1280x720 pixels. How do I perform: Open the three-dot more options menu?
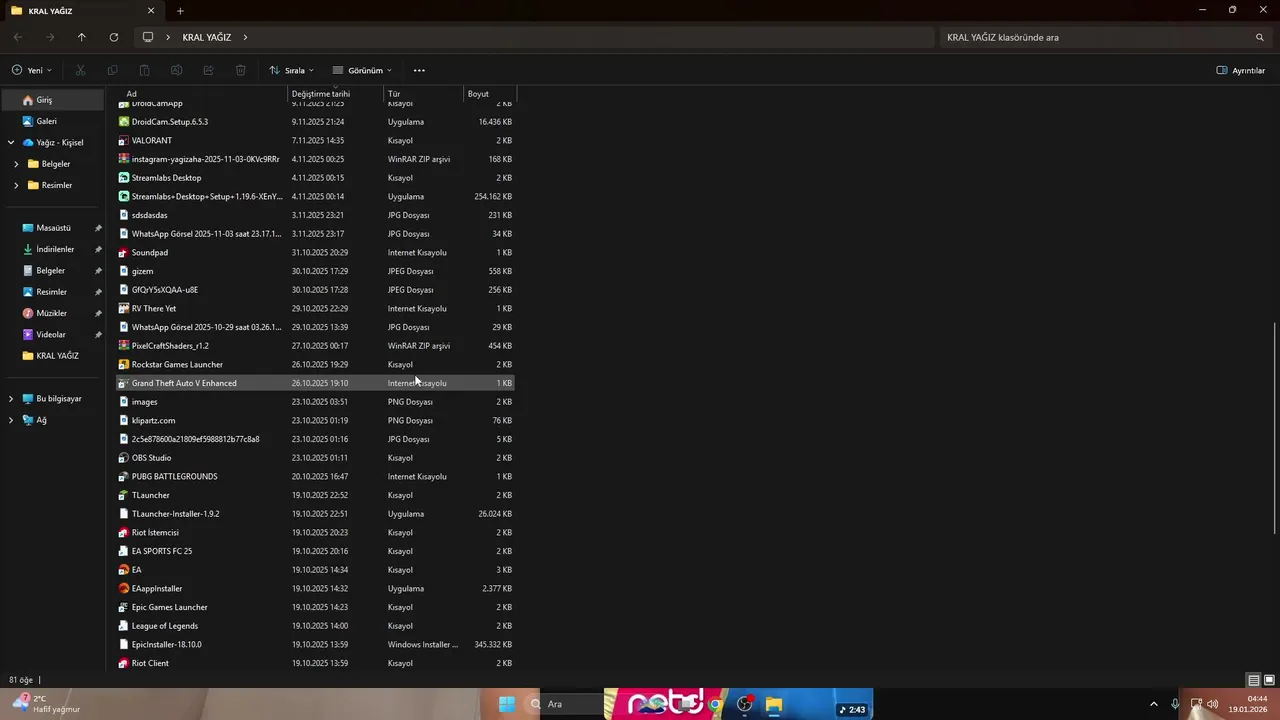click(x=419, y=70)
